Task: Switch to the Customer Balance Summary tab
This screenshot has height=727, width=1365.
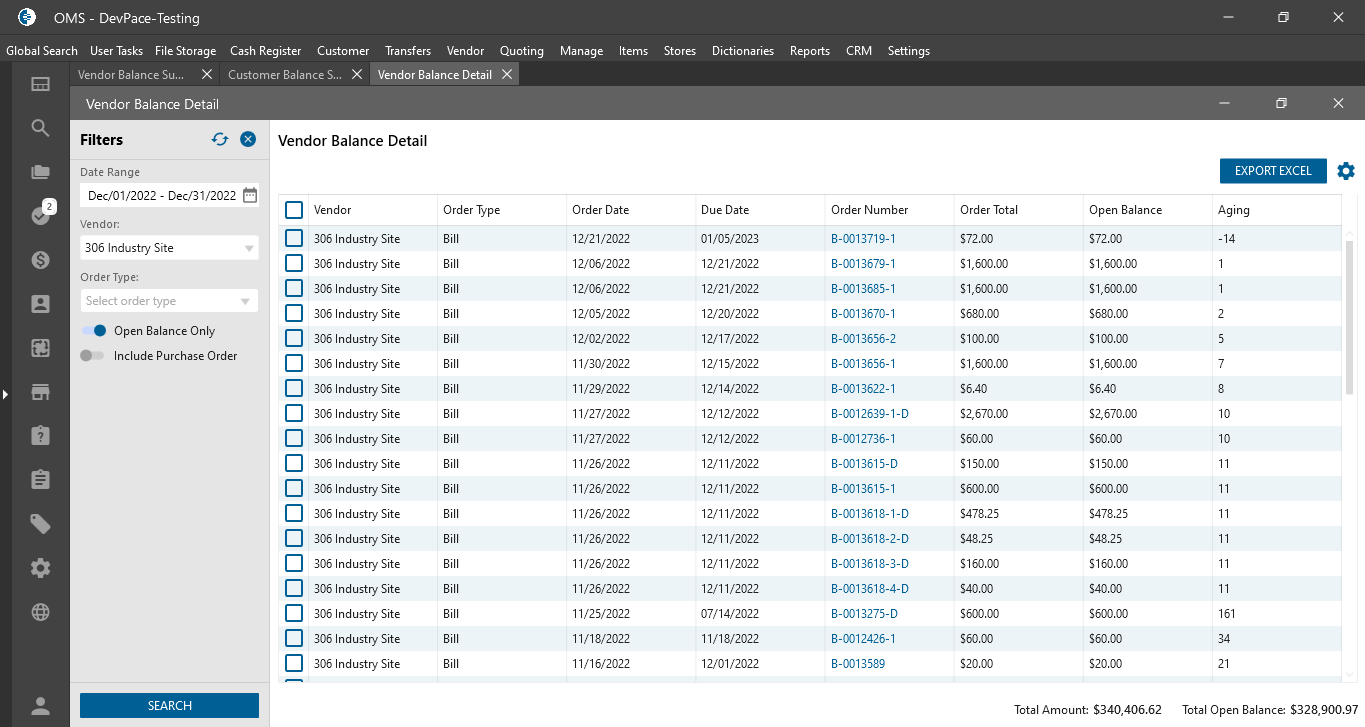Action: point(285,74)
